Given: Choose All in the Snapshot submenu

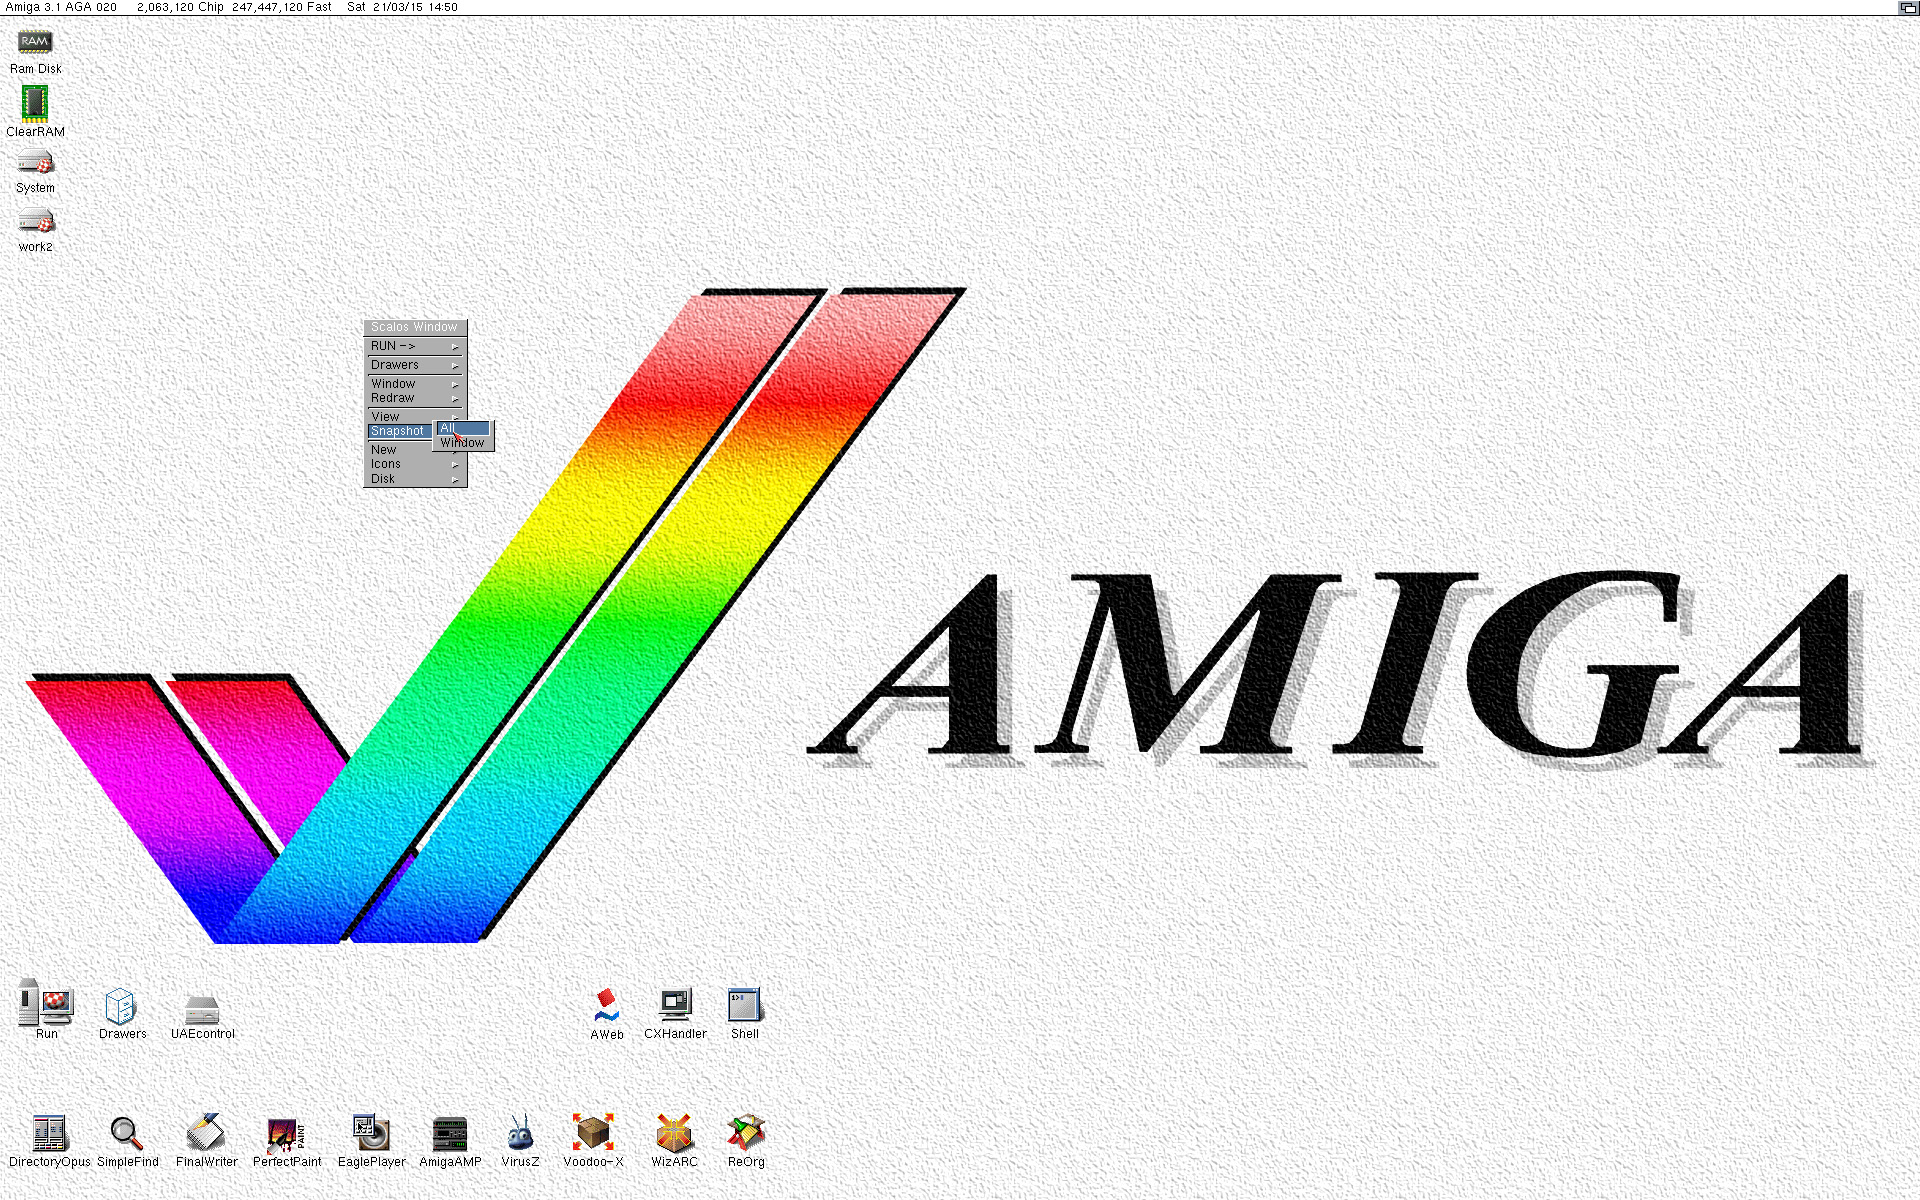Looking at the screenshot, I should click(464, 428).
